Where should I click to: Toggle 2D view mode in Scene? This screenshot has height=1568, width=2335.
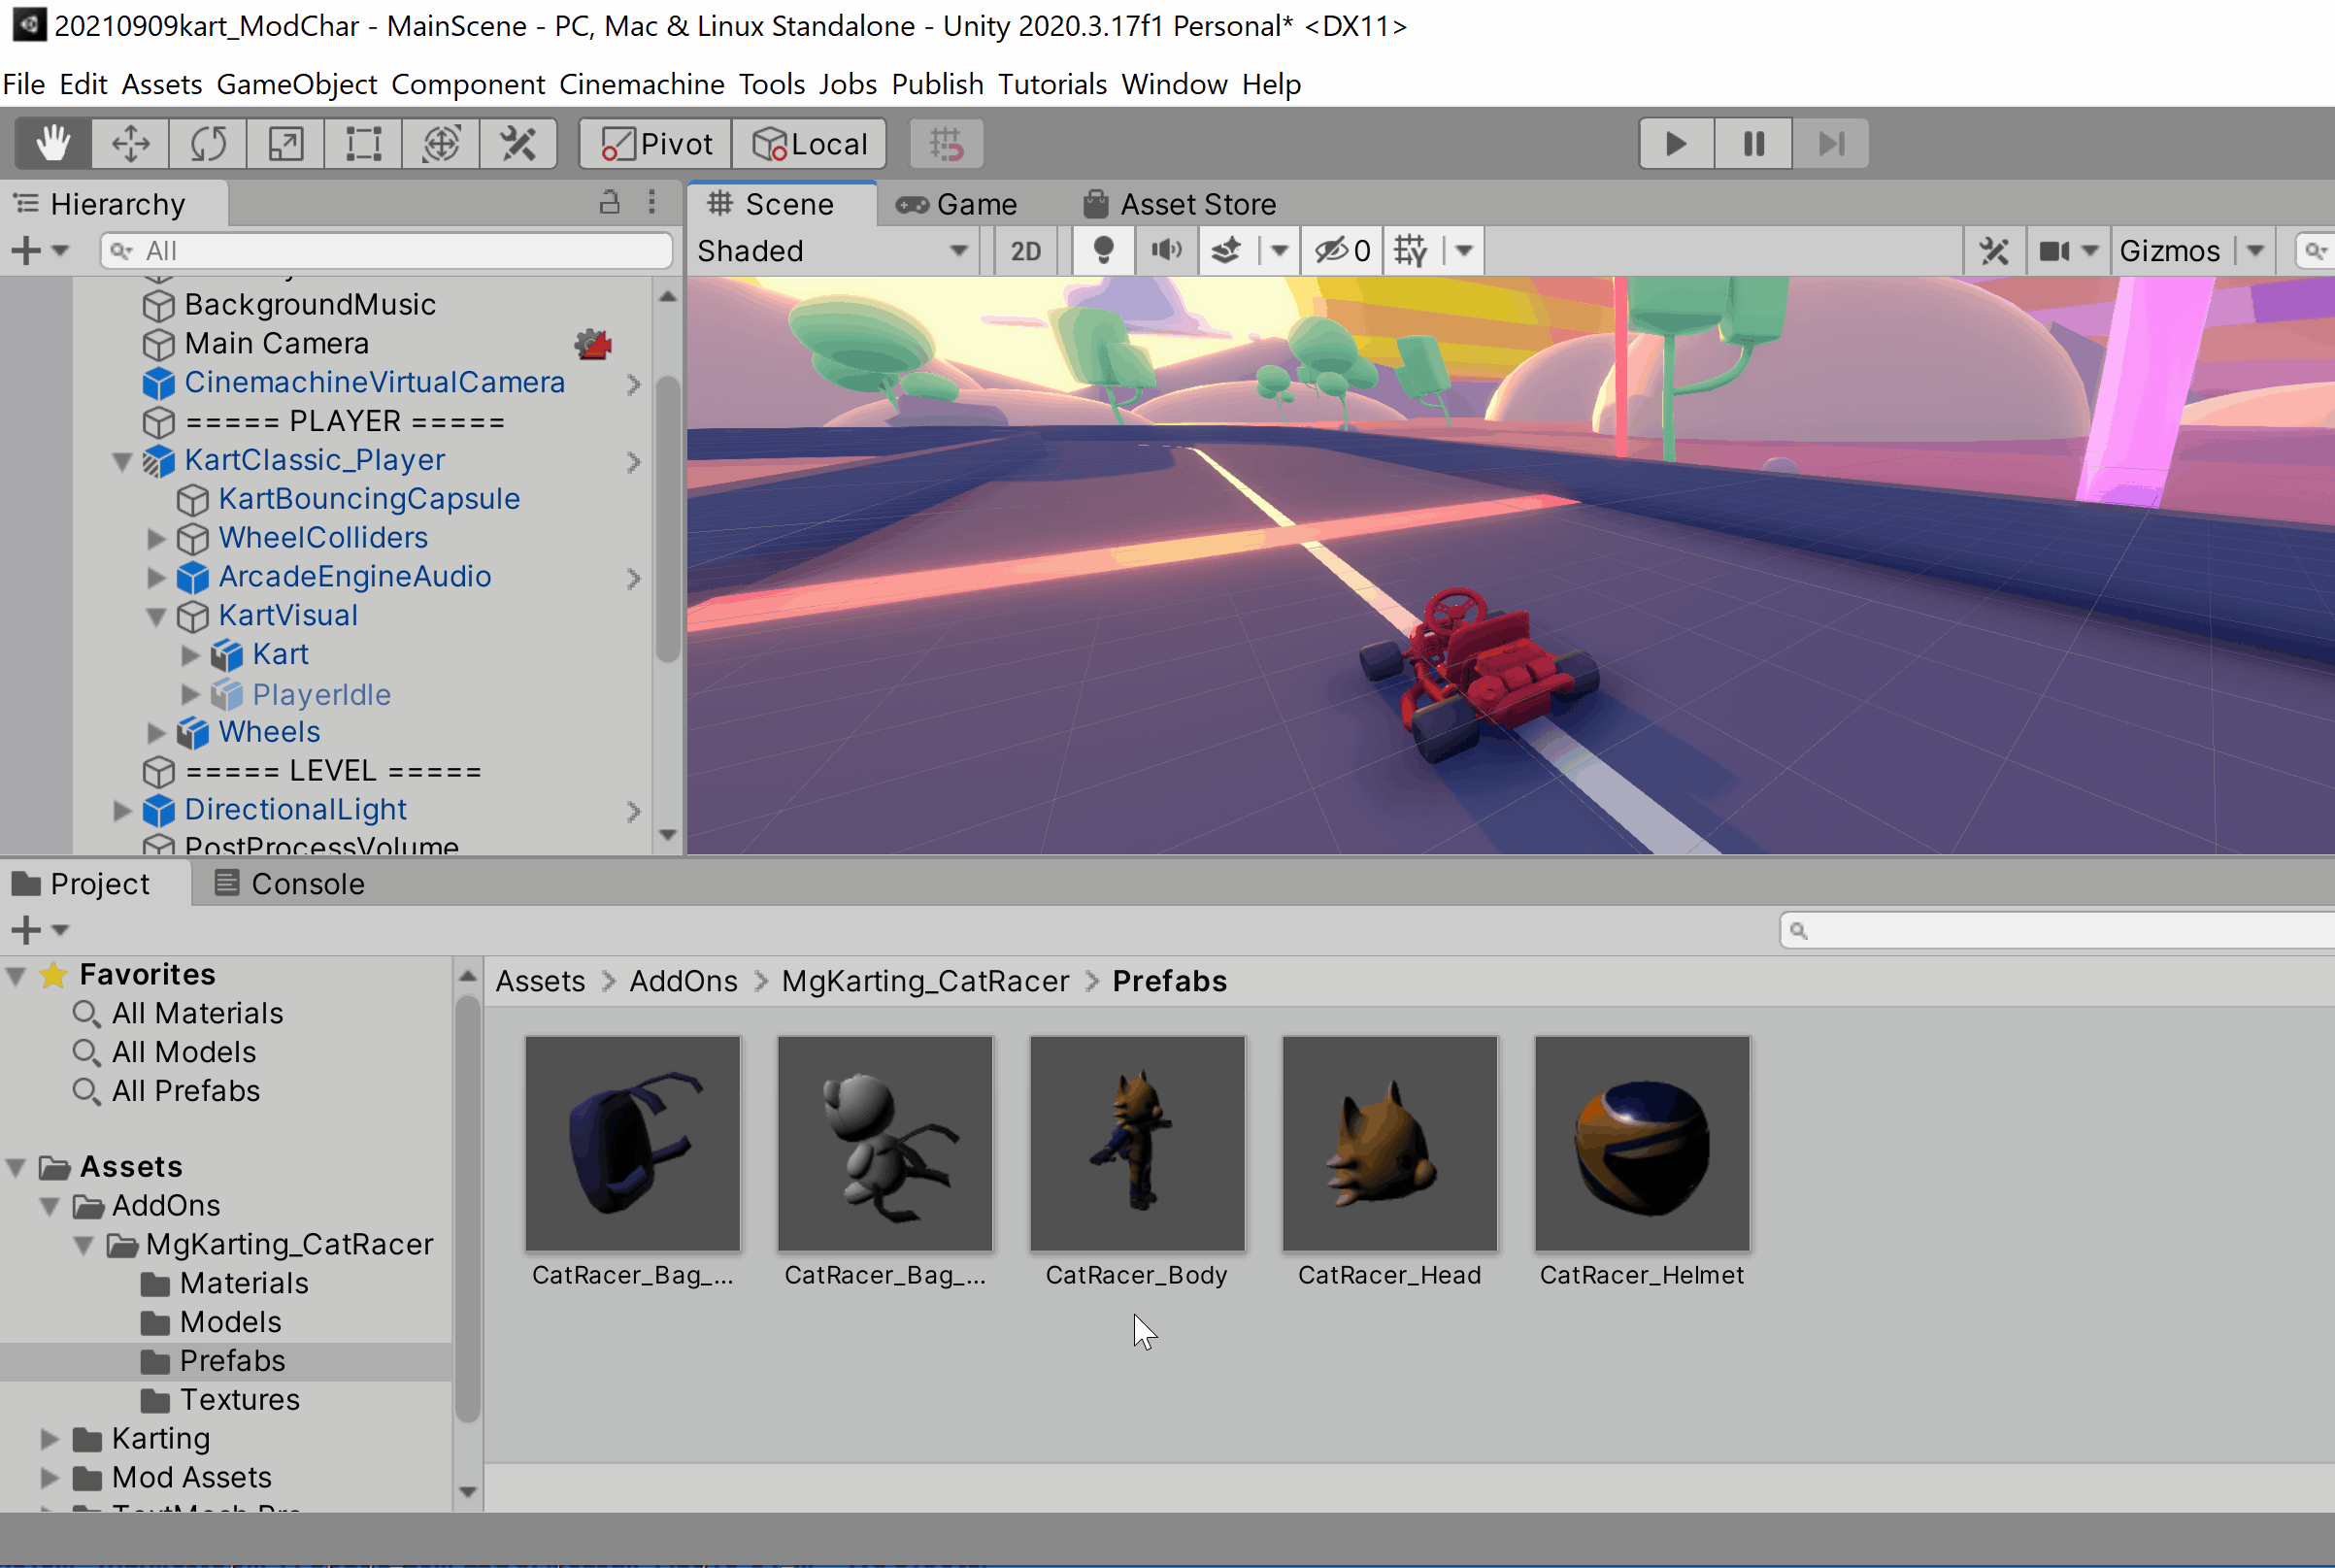pos(1025,251)
